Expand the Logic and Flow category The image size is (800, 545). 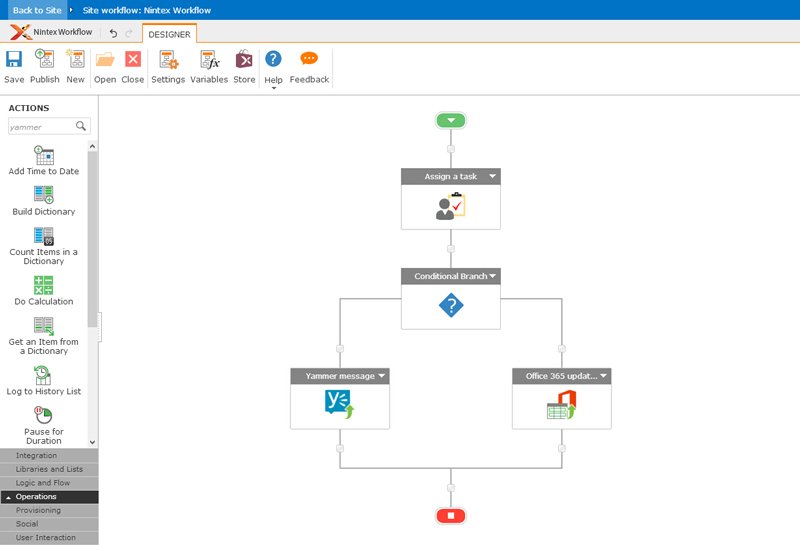49,483
